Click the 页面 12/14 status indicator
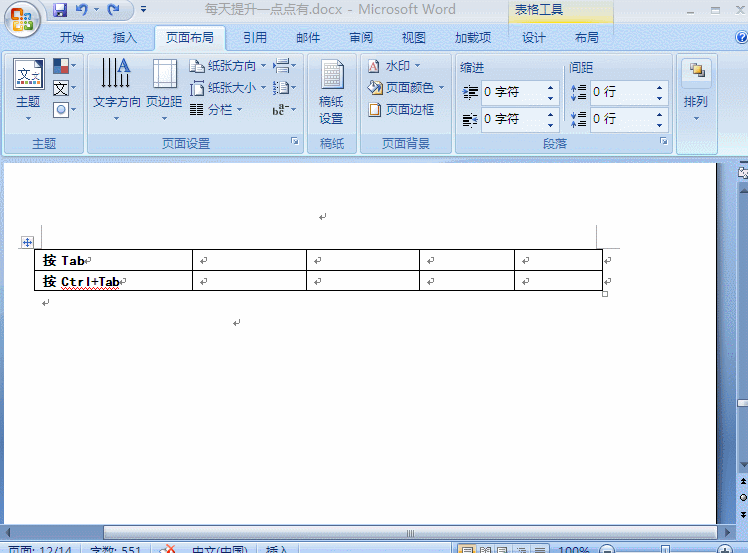748x553 pixels. tap(40, 550)
